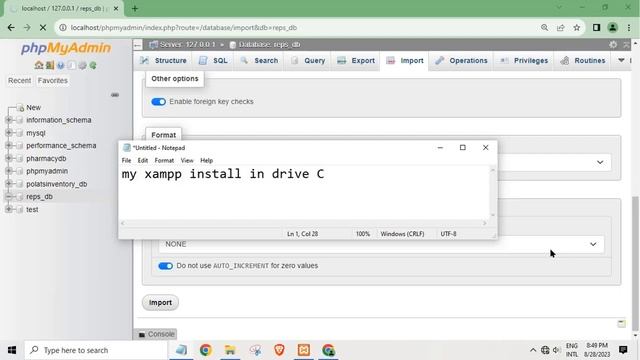Screen dimensions: 640x360
Task: Collapse navigation panel arrow button
Action: tap(138, 44)
